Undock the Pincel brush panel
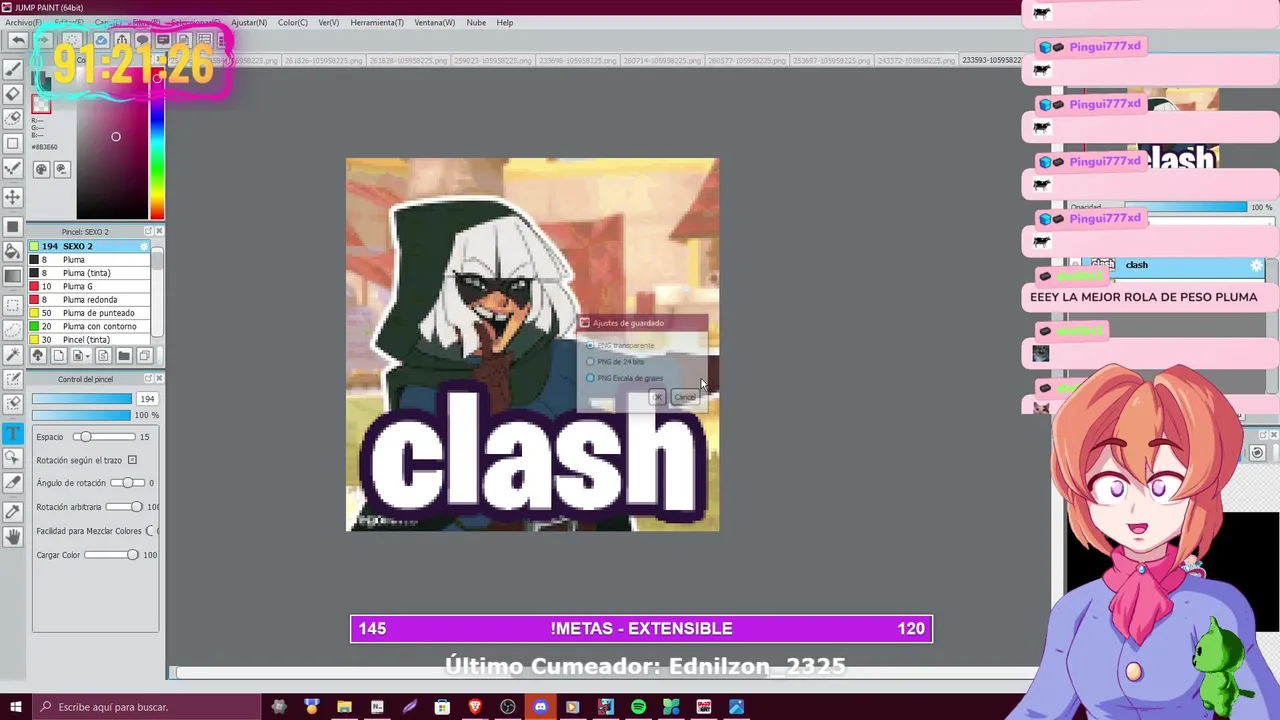Viewport: 1280px width, 720px height. [x=148, y=231]
